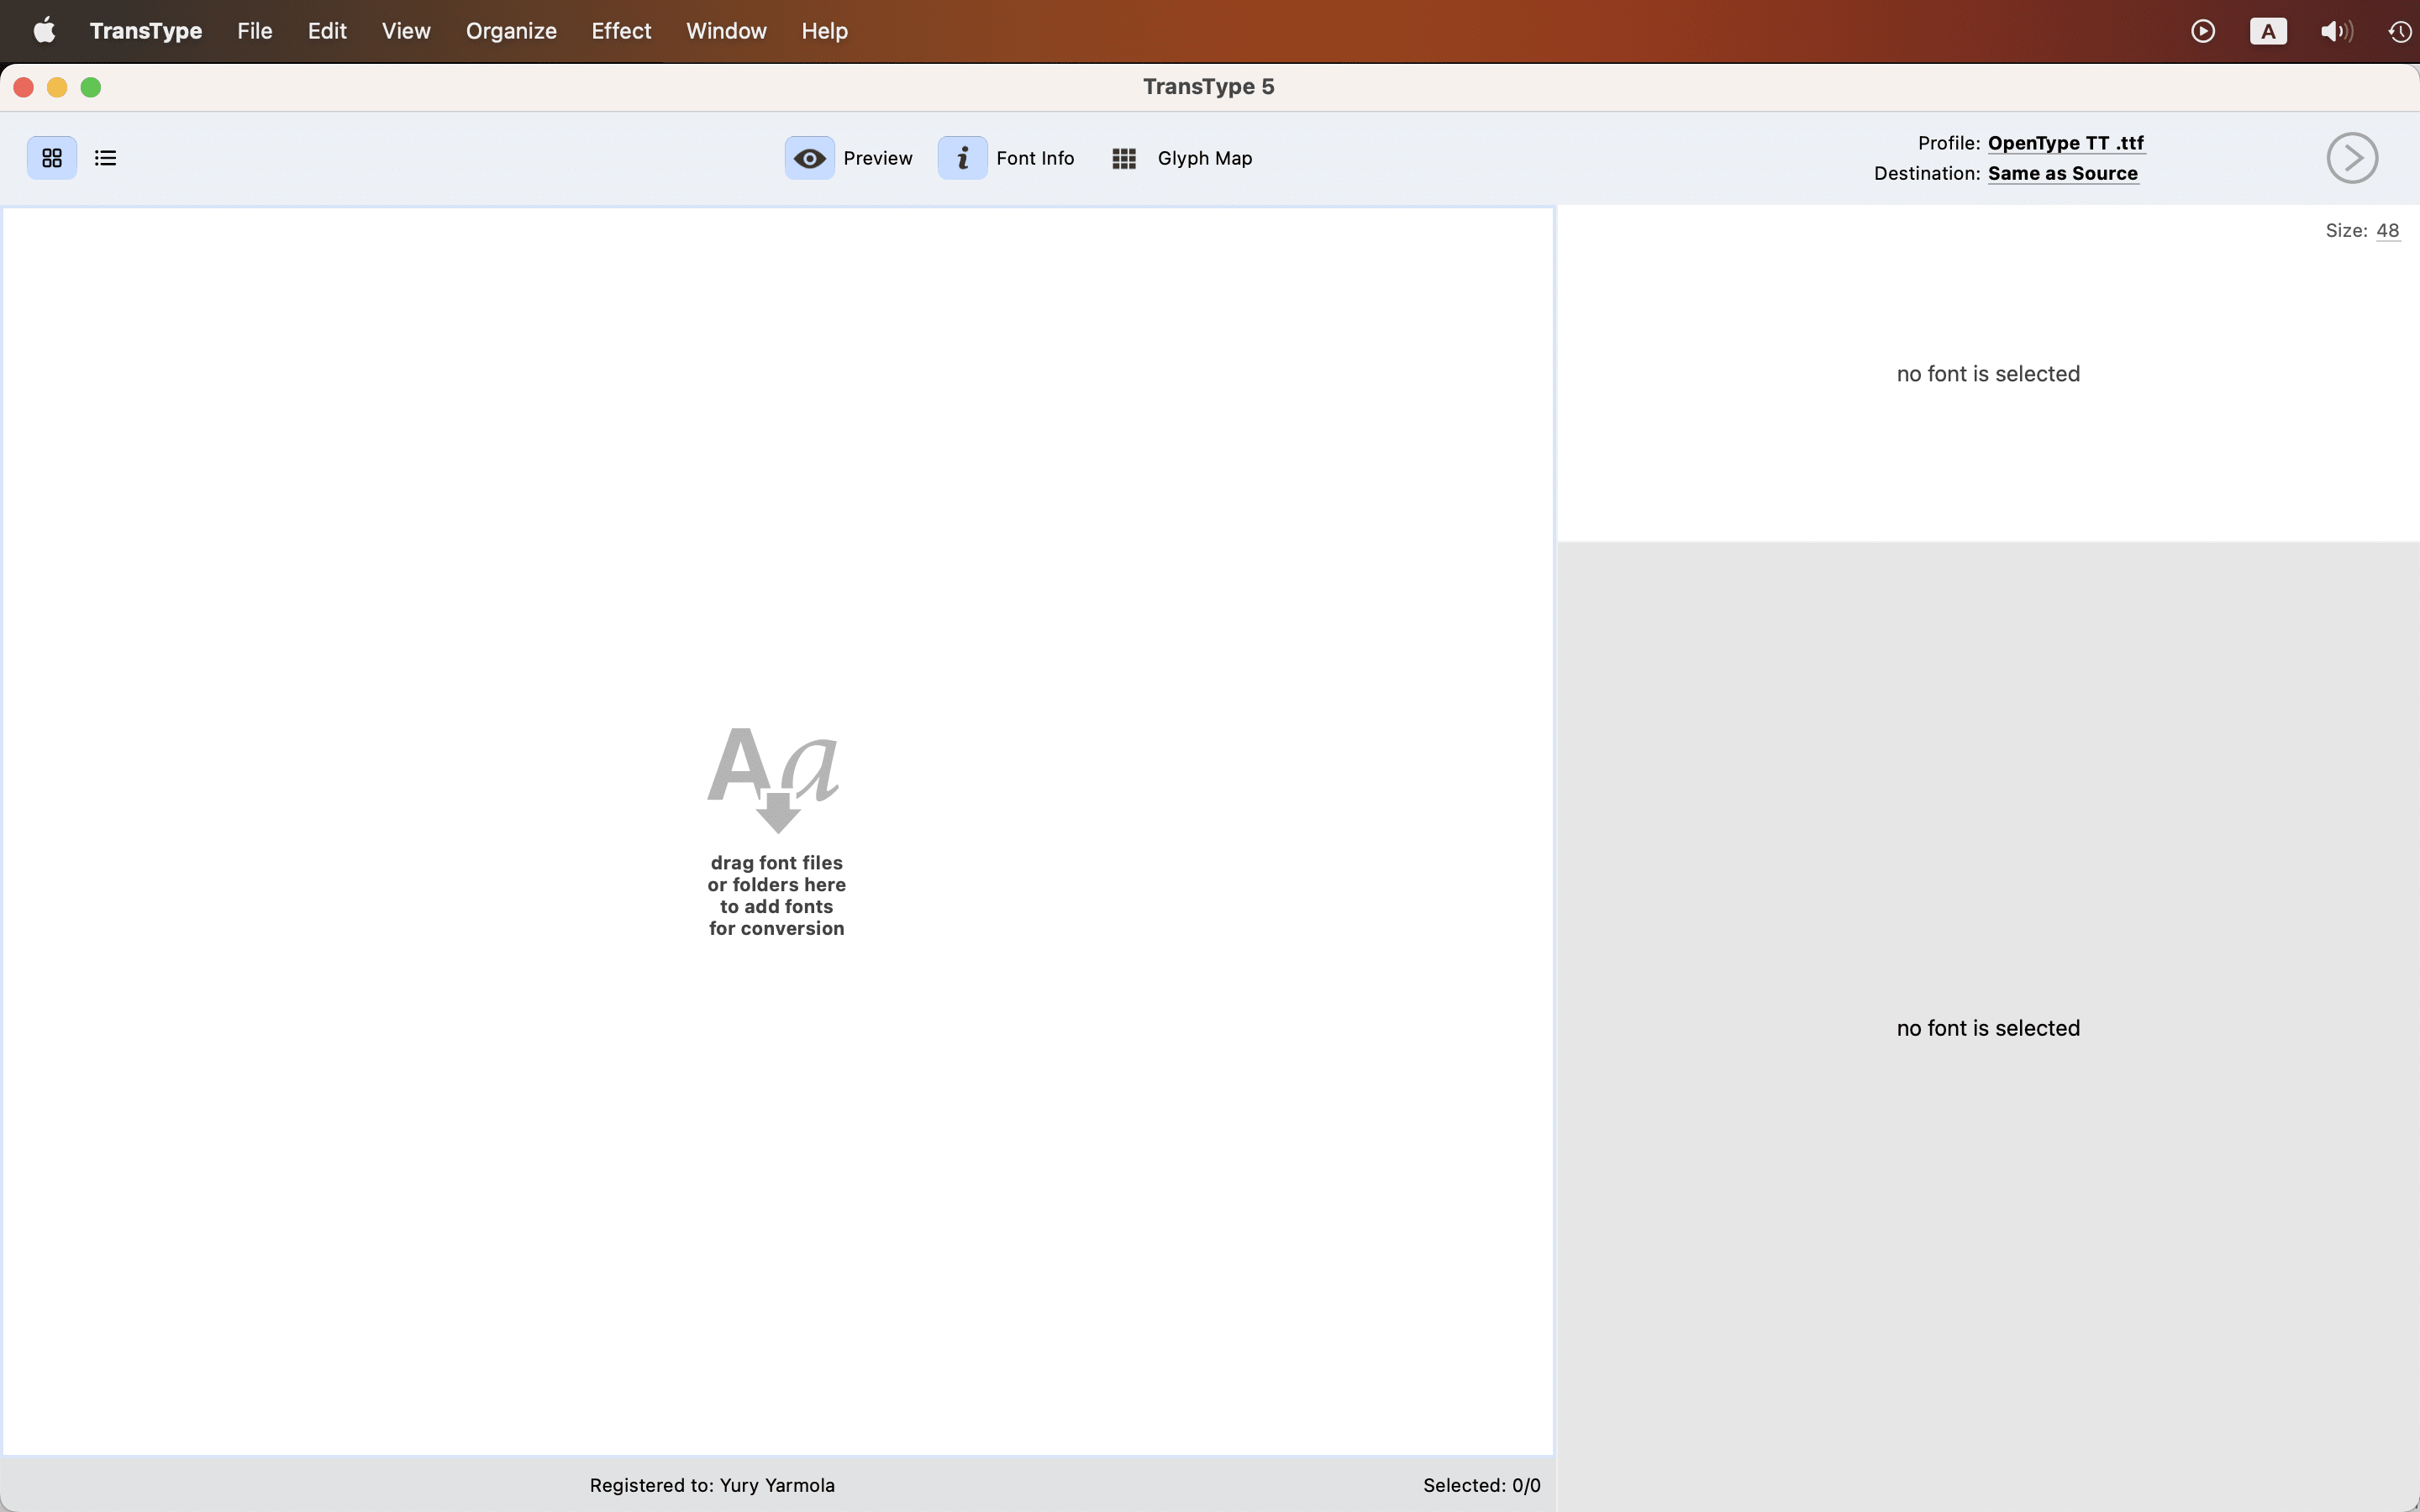Viewport: 2420px width, 1512px height.
Task: Open Time Machine icon in menu bar
Action: click(x=2400, y=31)
